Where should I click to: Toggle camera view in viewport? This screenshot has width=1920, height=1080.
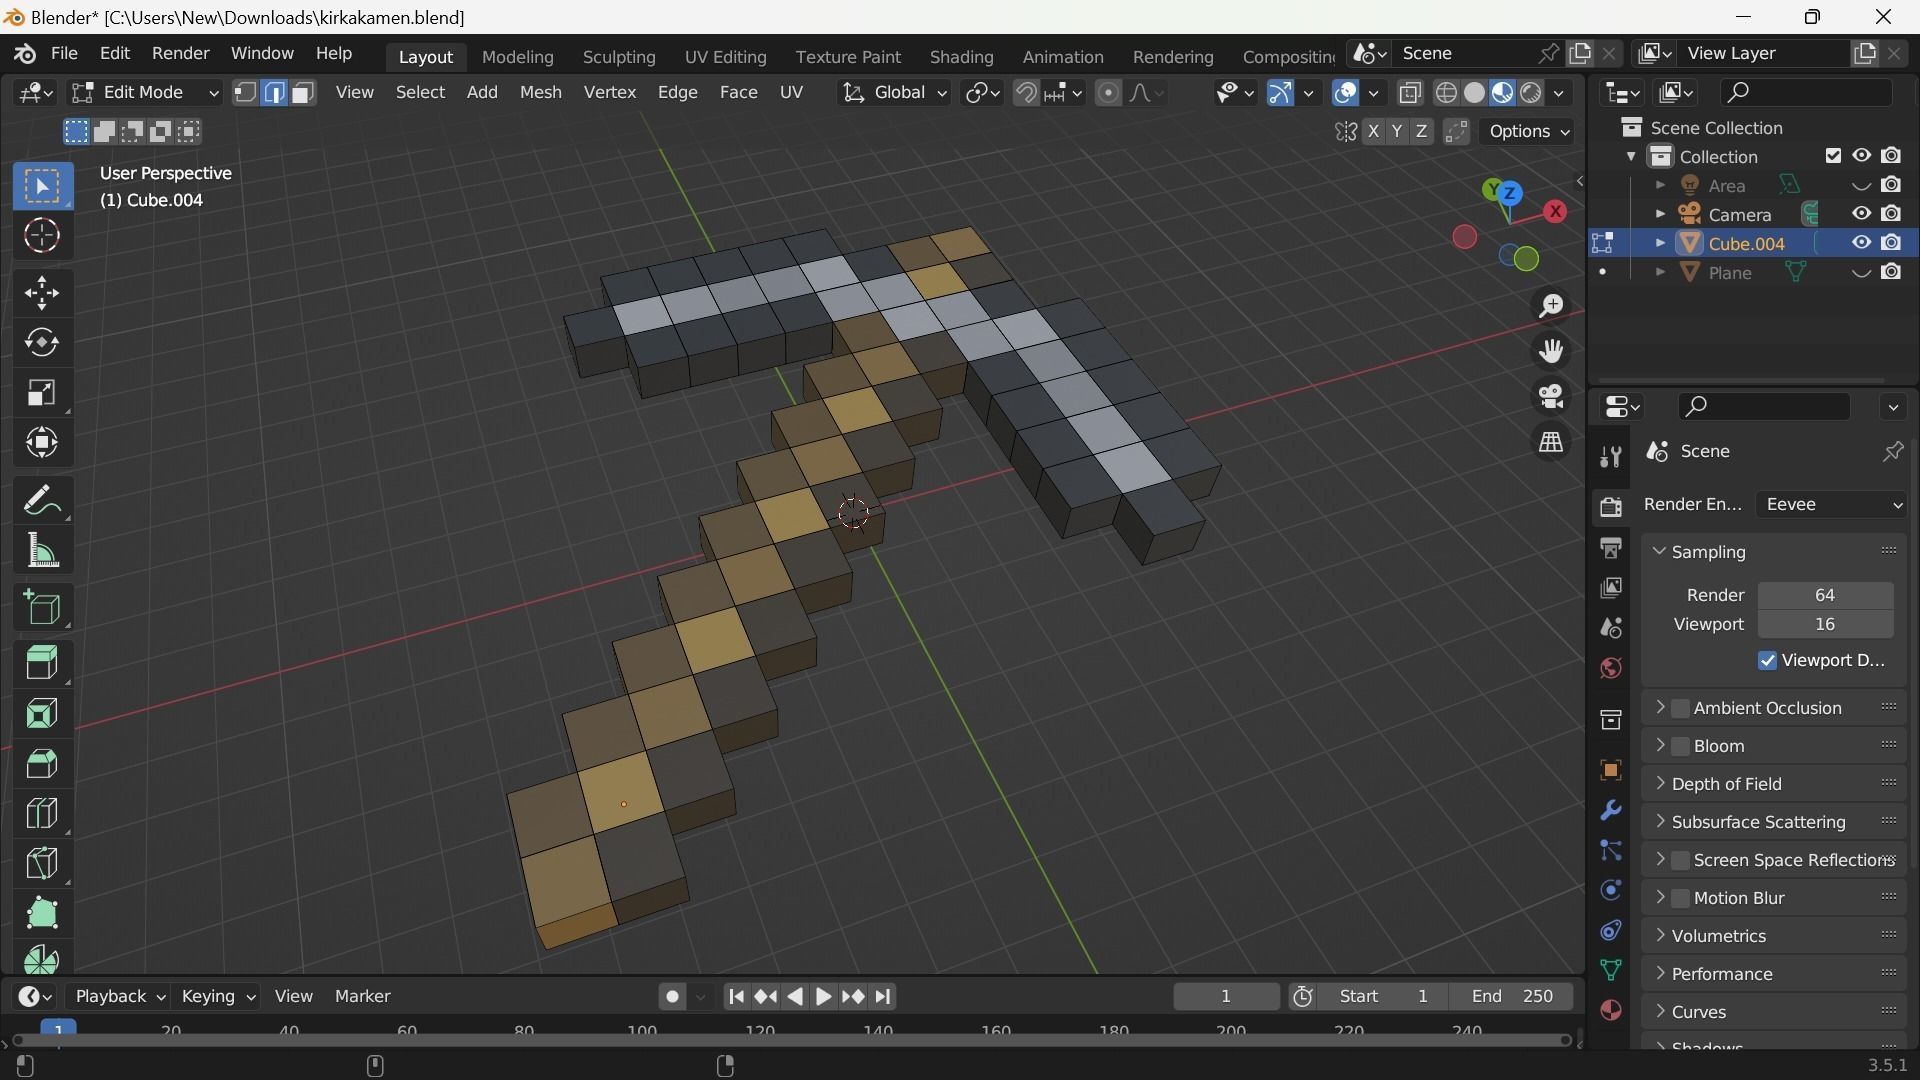1551,397
